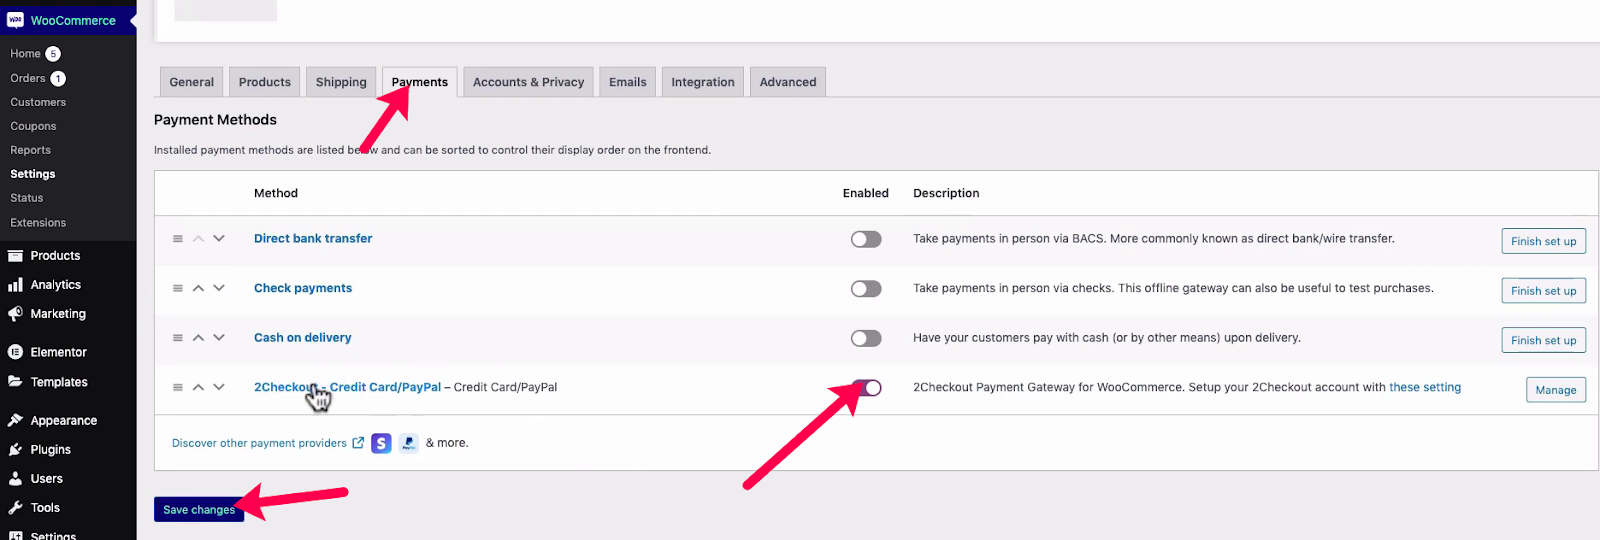
Task: Open the Products sidebar menu icon
Action: point(15,256)
